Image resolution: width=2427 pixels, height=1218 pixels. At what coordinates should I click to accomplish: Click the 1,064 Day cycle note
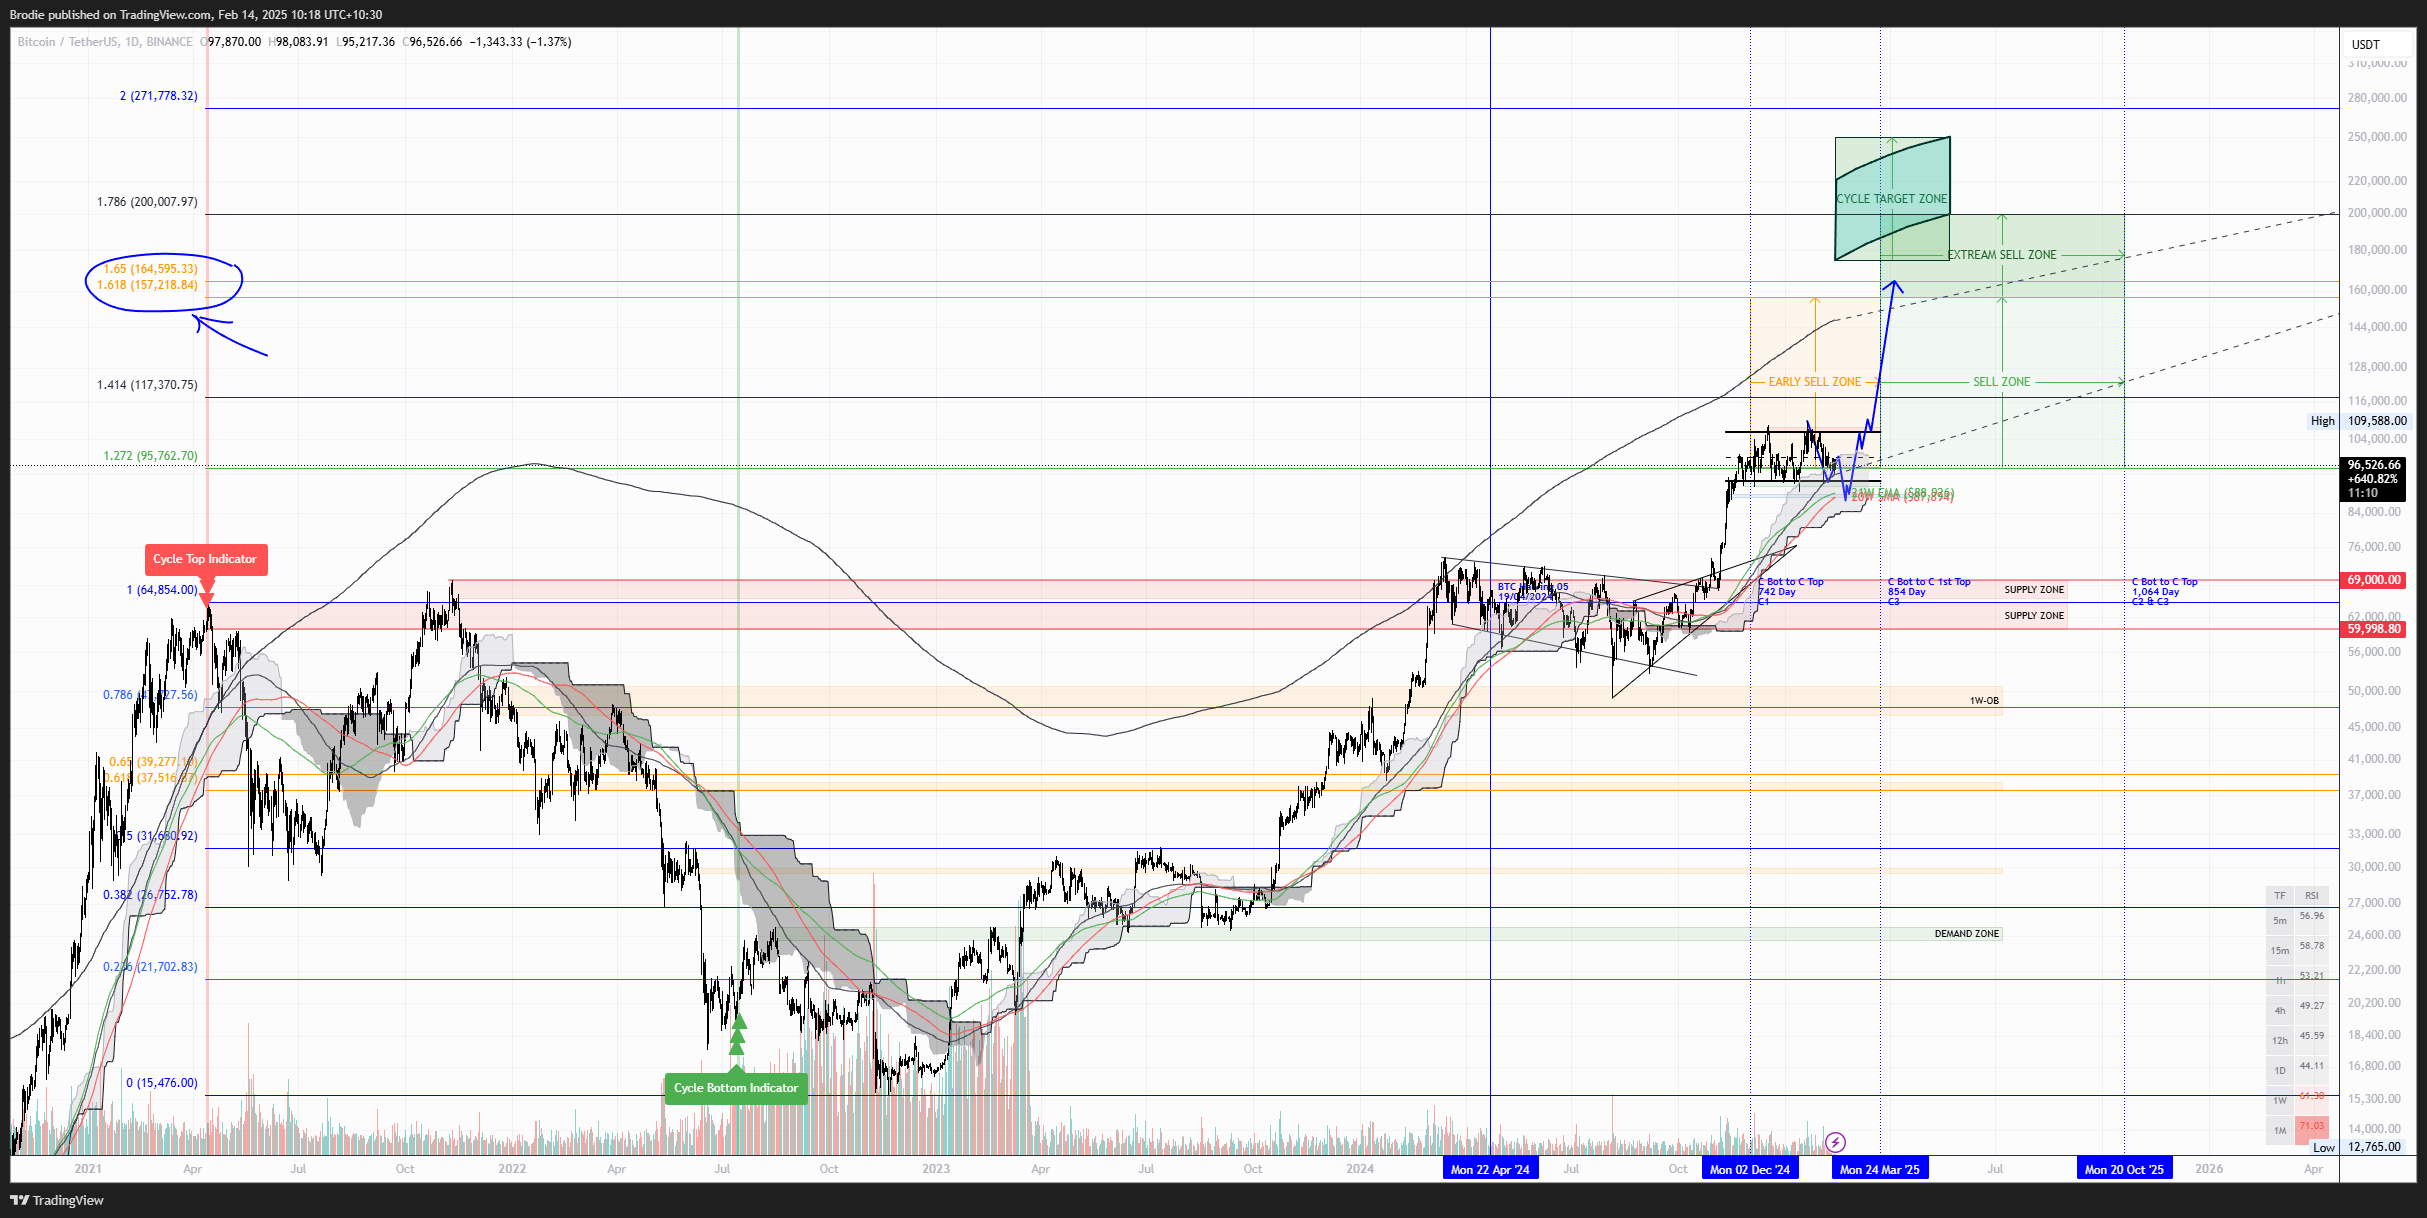click(2155, 592)
